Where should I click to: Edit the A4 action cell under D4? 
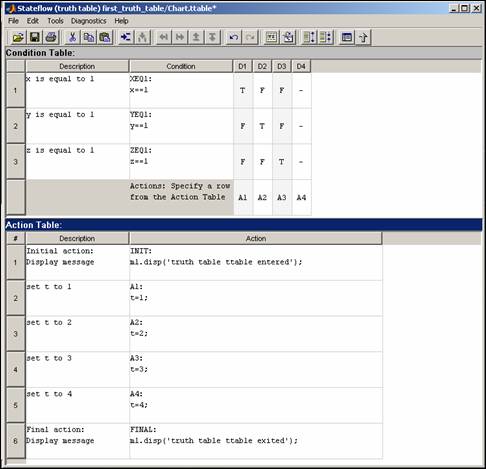click(x=301, y=197)
